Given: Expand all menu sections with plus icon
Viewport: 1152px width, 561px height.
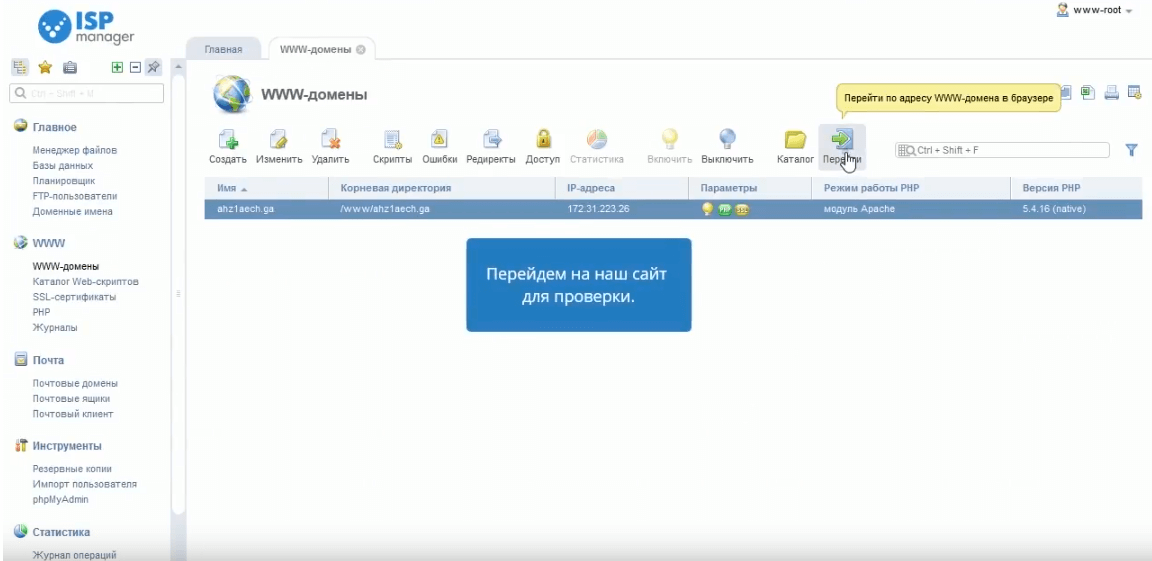Looking at the screenshot, I should point(118,67).
